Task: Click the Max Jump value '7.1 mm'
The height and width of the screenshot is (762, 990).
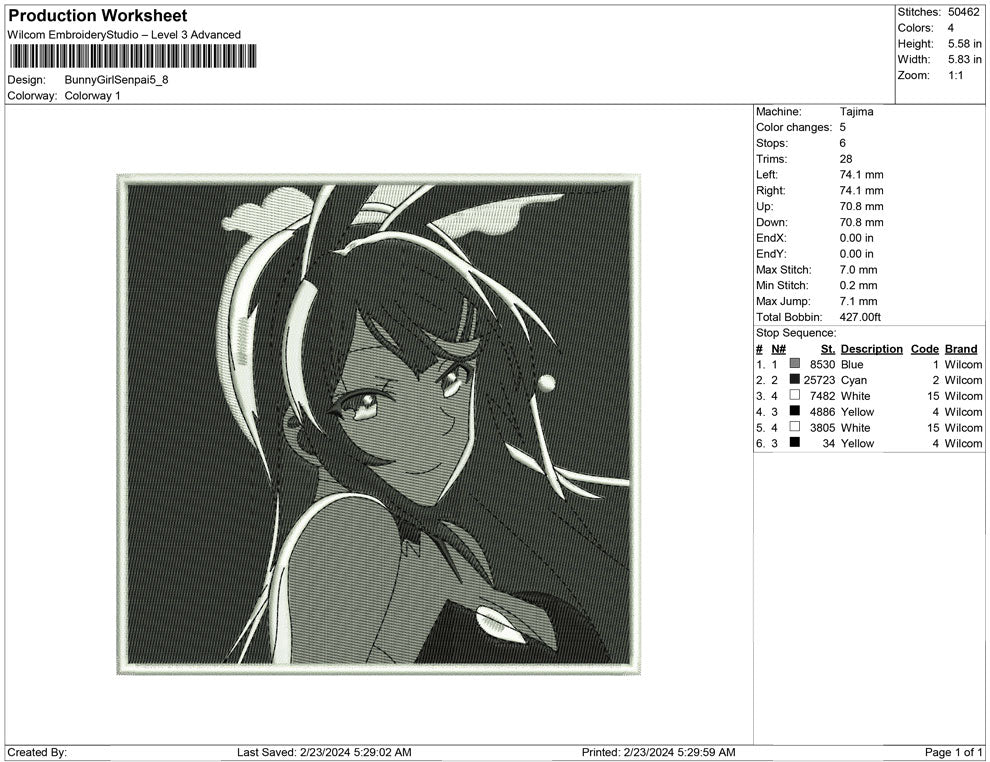Action: pyautogui.click(x=858, y=301)
